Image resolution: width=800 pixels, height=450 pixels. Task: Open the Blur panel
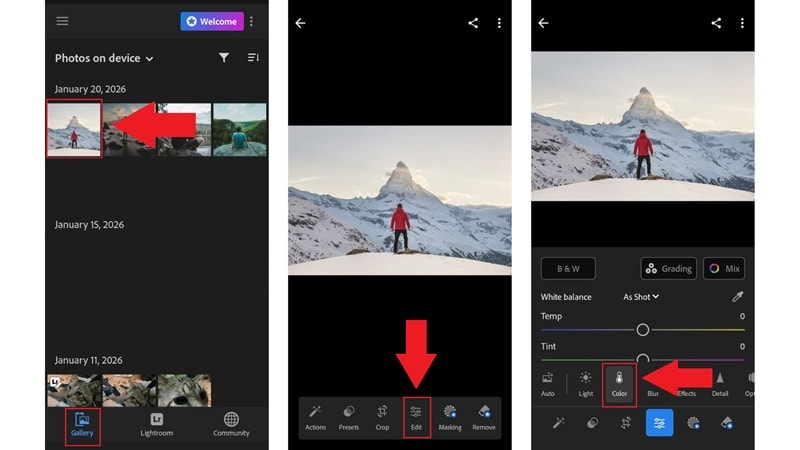653,393
